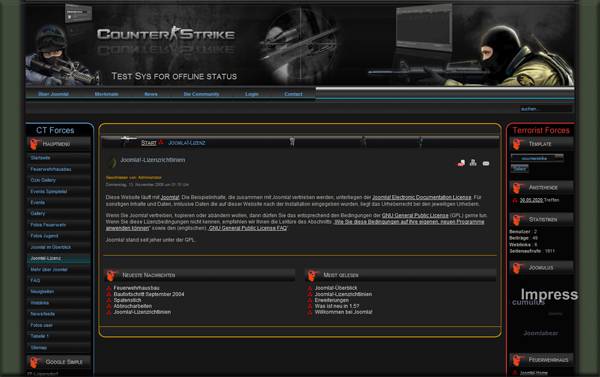Open the template selection dropdown
Screen dimensions: 600x377
tap(537, 158)
